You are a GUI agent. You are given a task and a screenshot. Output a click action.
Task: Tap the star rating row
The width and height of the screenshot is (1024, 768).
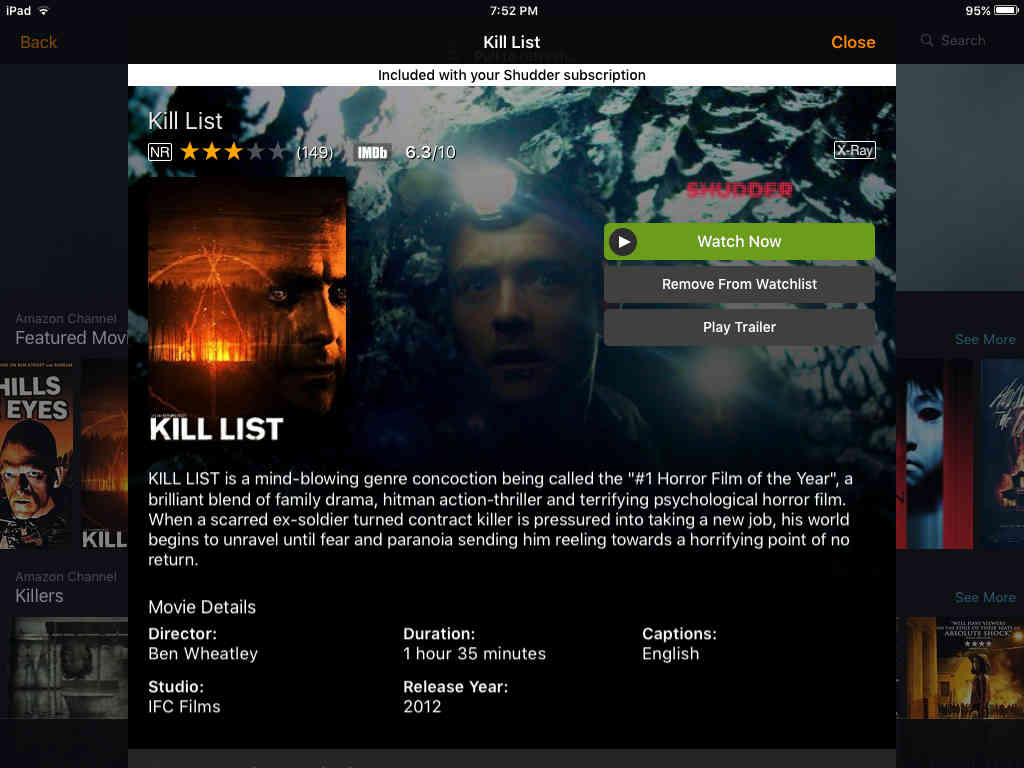[x=233, y=152]
